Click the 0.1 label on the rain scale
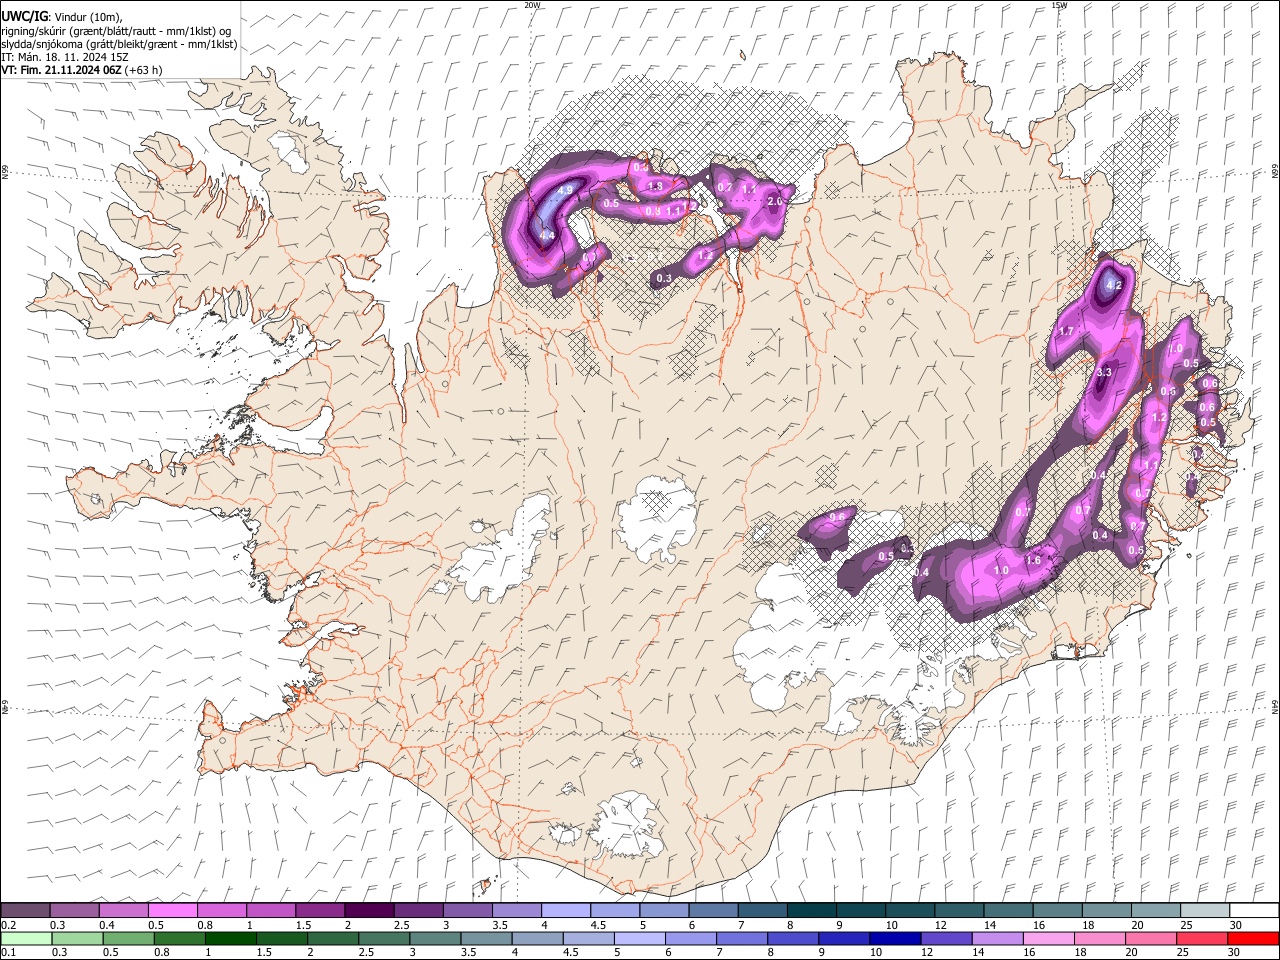The width and height of the screenshot is (1280, 960). click(8, 953)
